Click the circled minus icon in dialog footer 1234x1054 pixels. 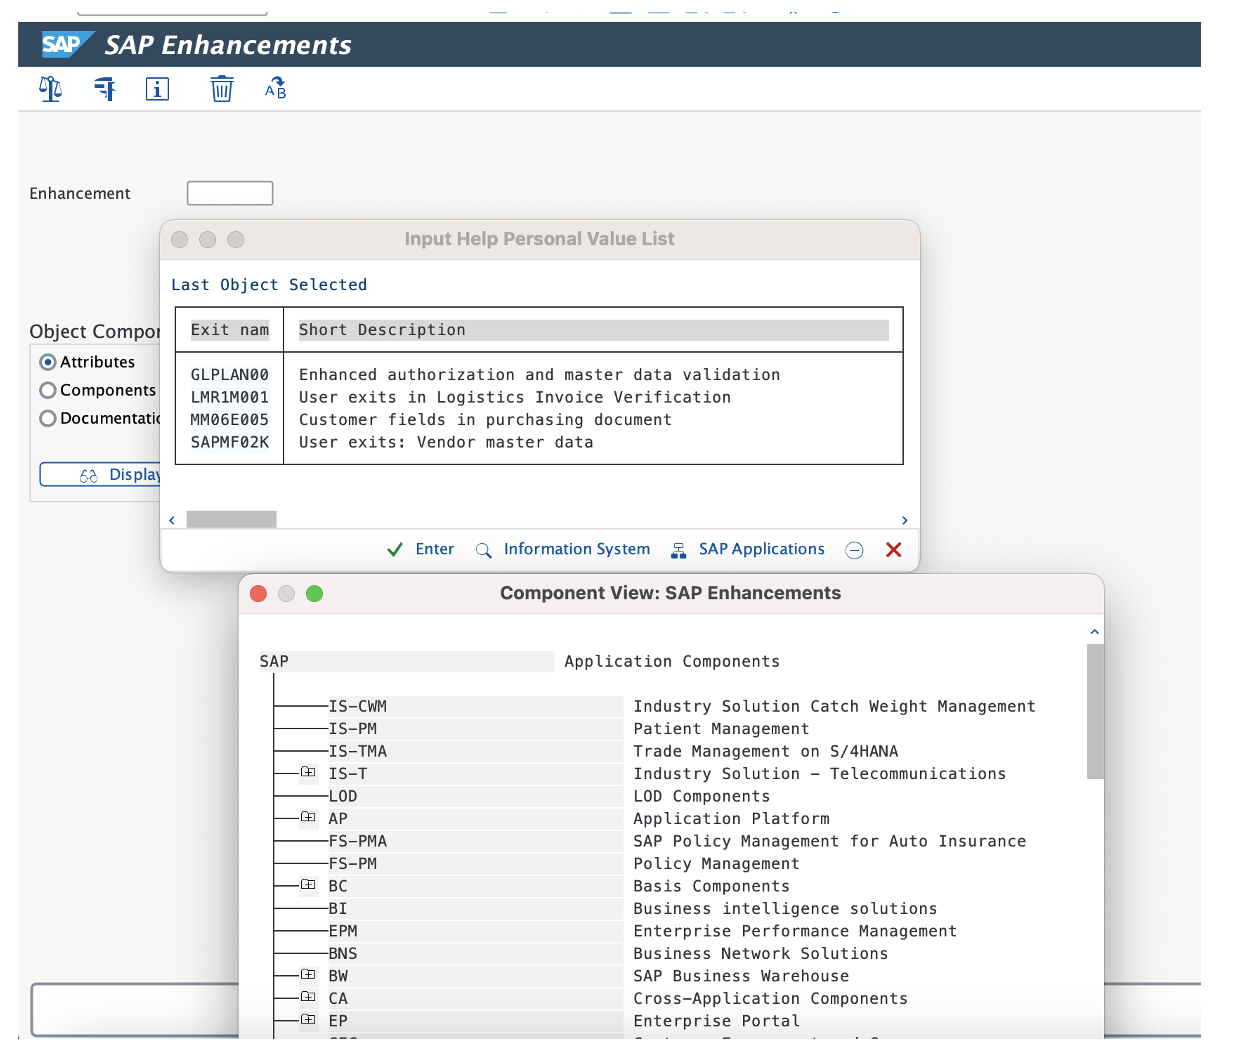[854, 550]
